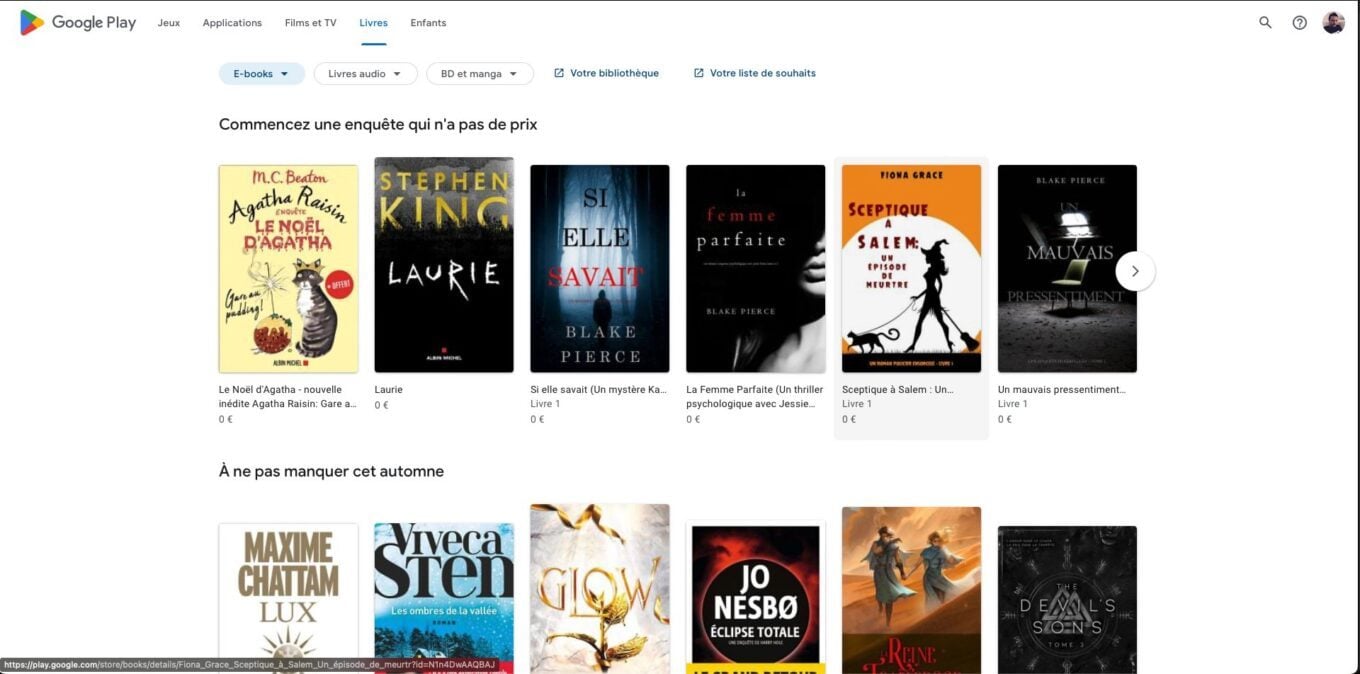Open Jo Nesbø Éclipse totale cover

756,598
